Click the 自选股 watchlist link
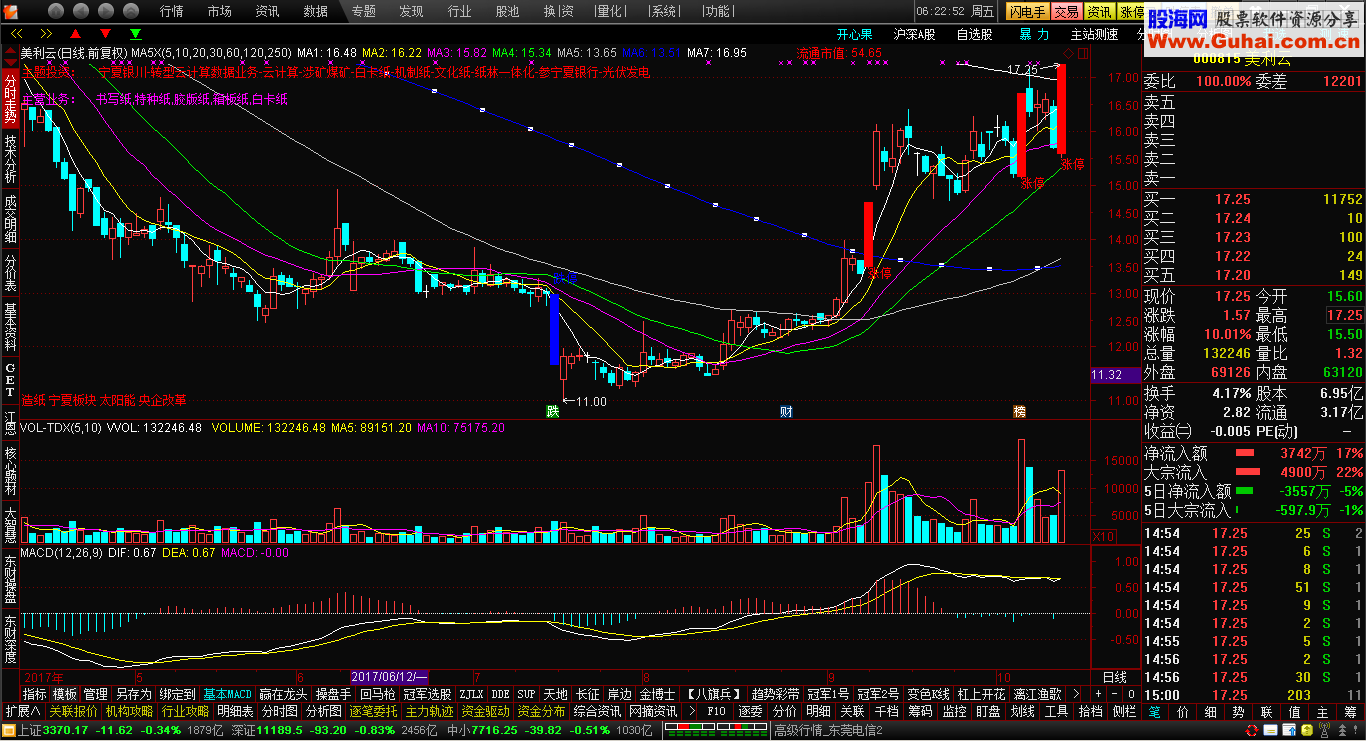Screen dimensions: 1366x741 point(975,34)
